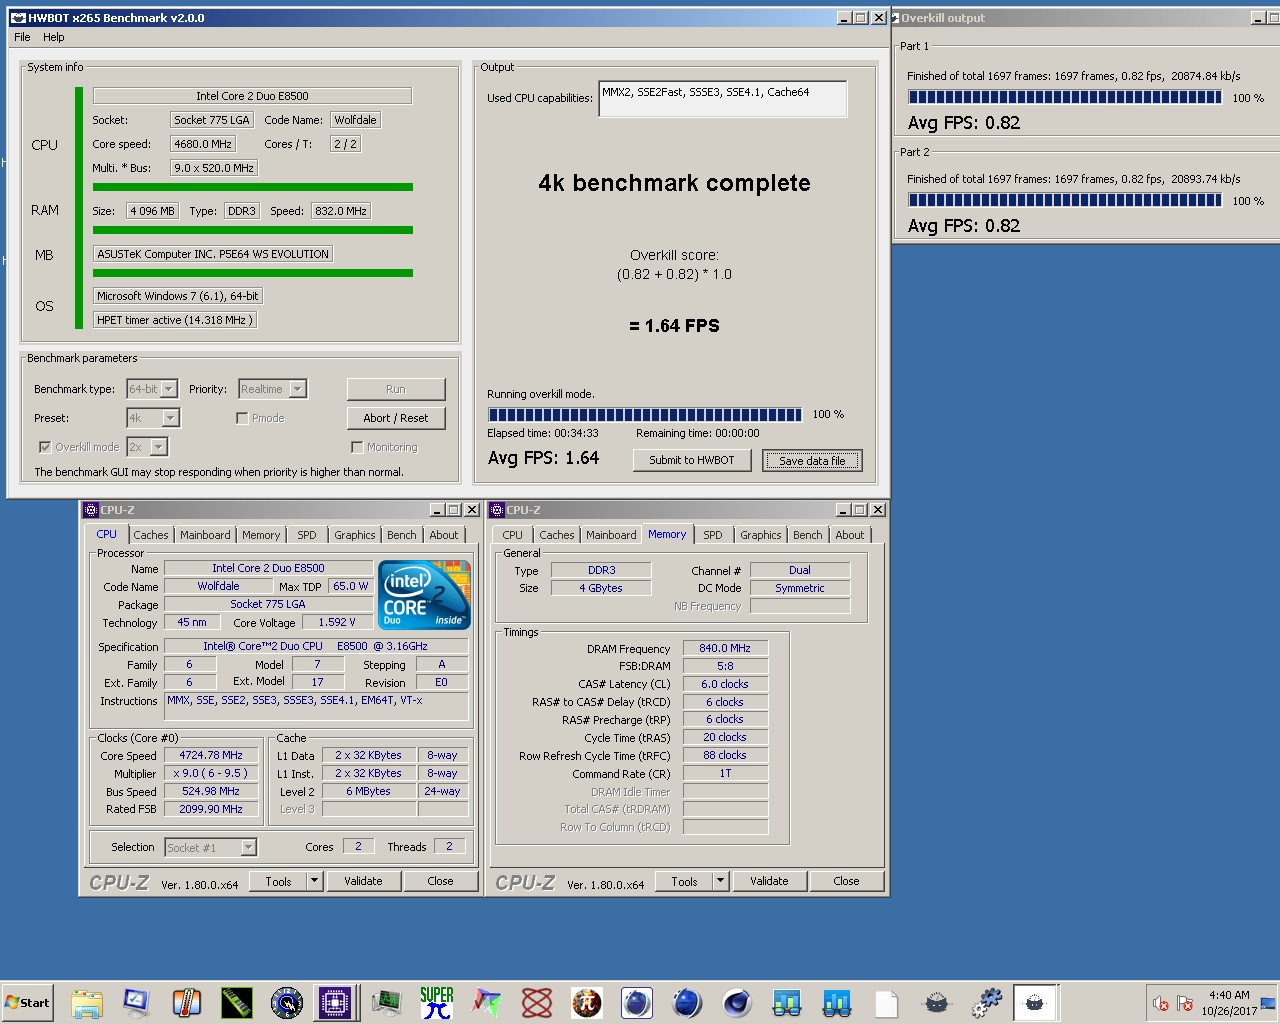Image resolution: width=1280 pixels, height=1024 pixels.
Task: Select the highlighted HWBOT x265 taskbar button
Action: 1035,1002
